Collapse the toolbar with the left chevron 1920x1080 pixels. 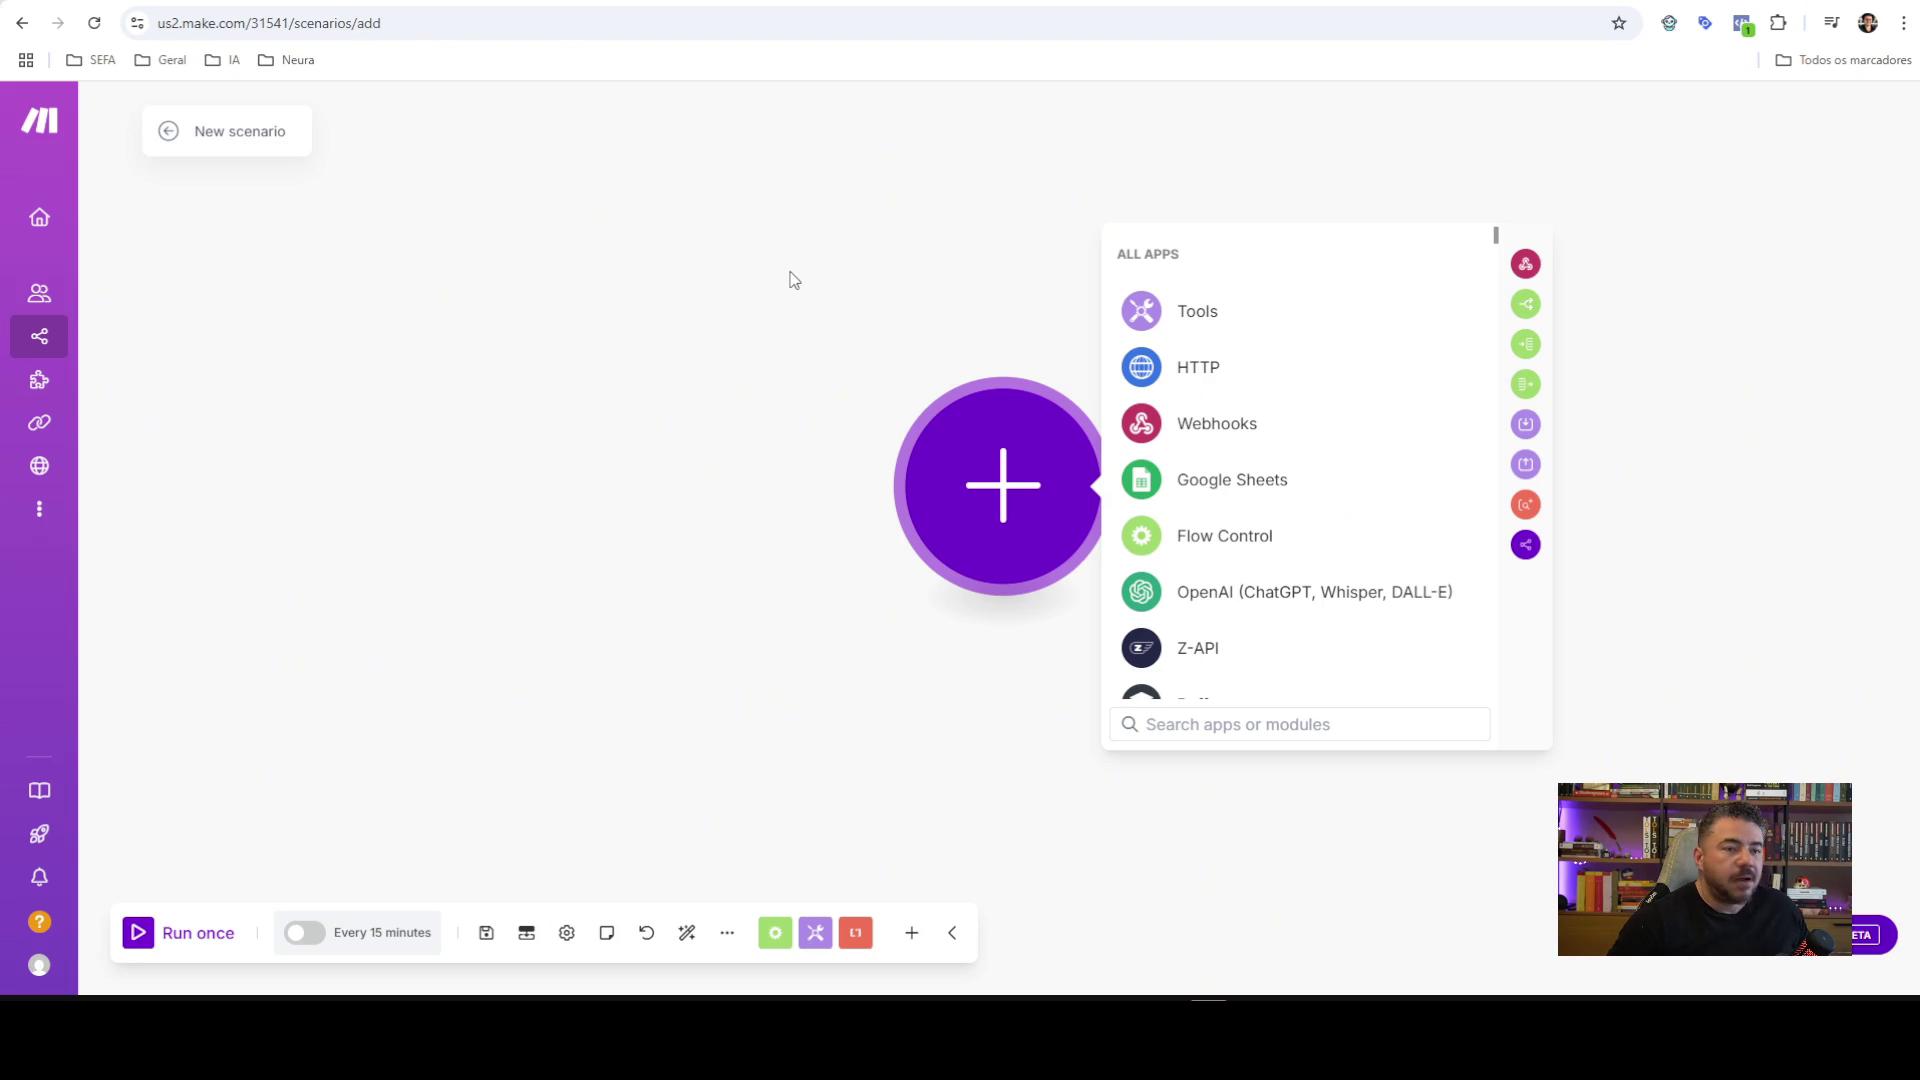point(952,933)
